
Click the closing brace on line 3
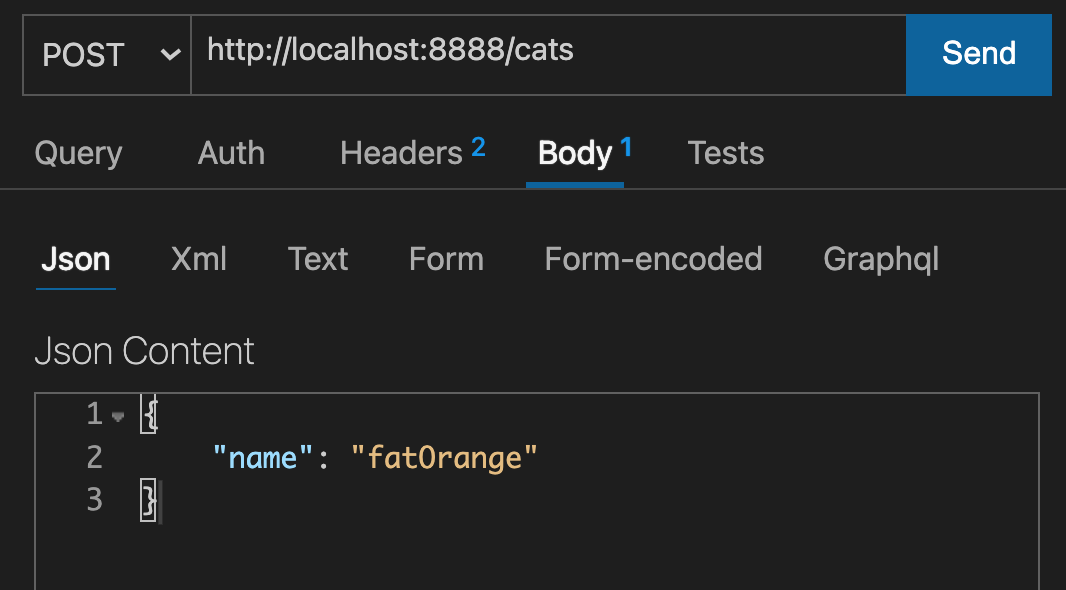tap(148, 500)
